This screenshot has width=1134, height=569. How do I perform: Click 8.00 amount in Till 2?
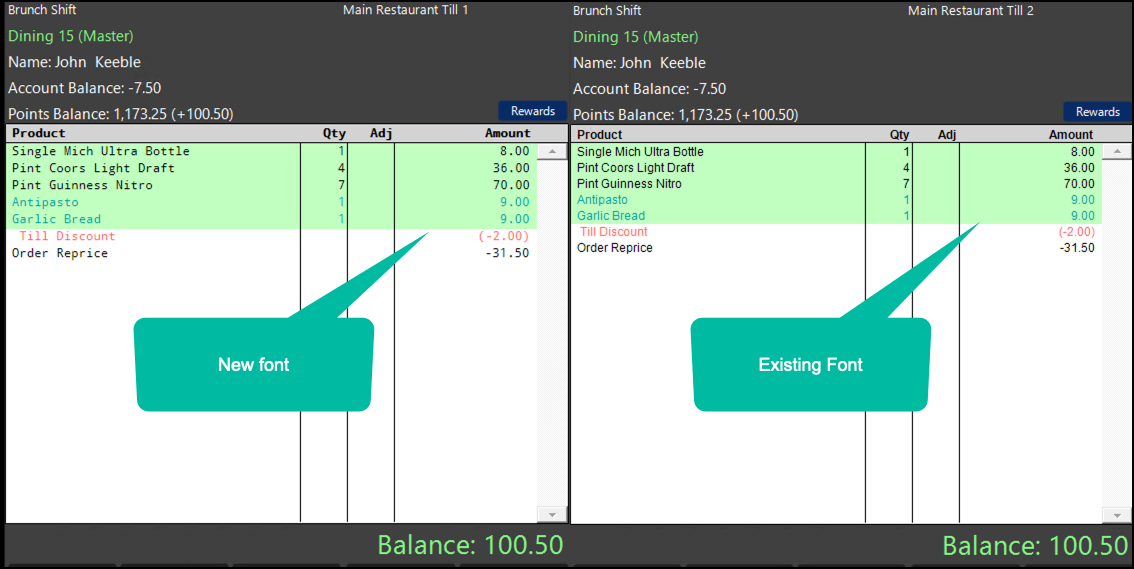pos(1083,152)
